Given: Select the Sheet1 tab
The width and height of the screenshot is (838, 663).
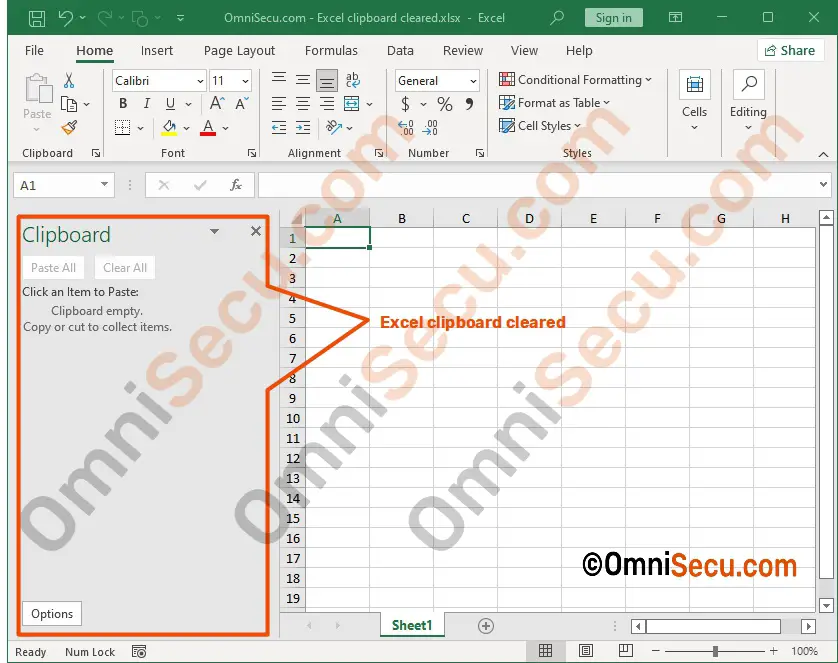Looking at the screenshot, I should coord(412,625).
